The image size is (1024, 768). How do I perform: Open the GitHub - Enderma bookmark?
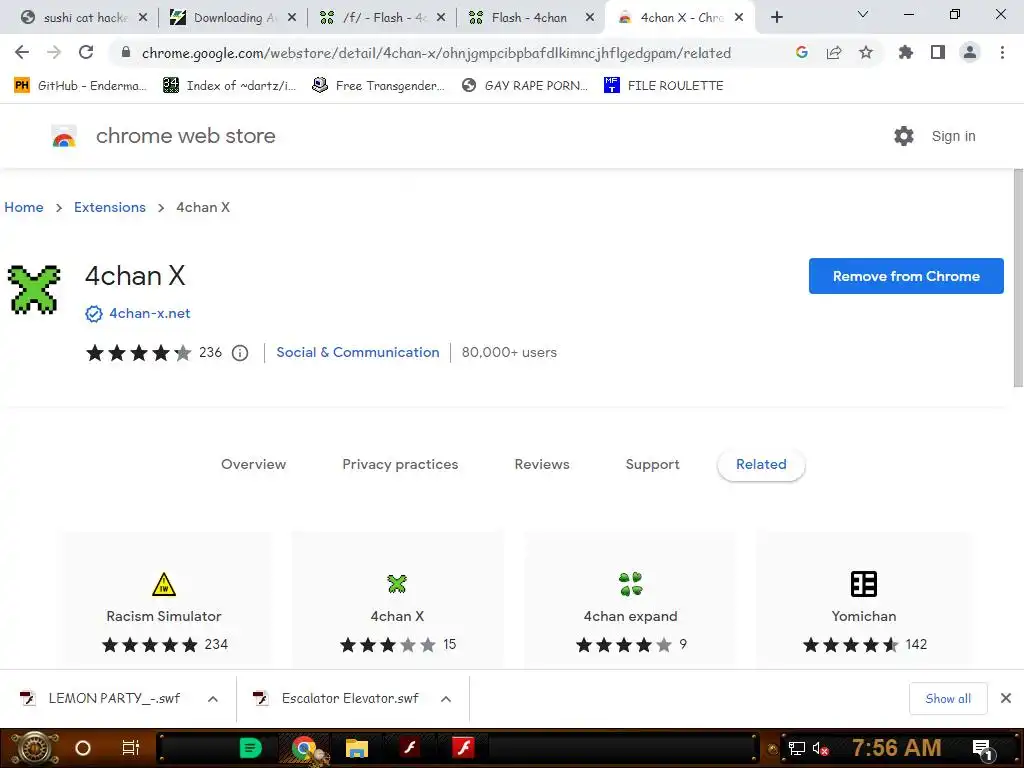tap(80, 86)
